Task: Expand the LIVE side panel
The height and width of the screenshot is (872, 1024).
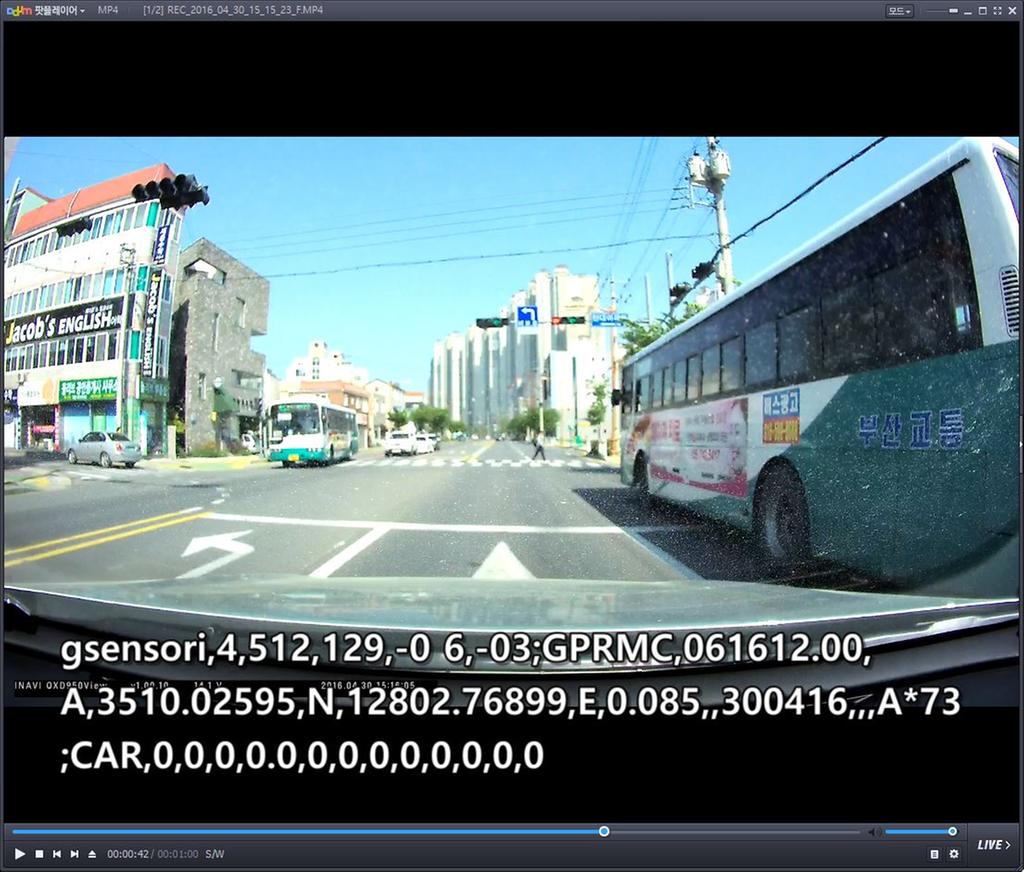Action: pyautogui.click(x=993, y=845)
